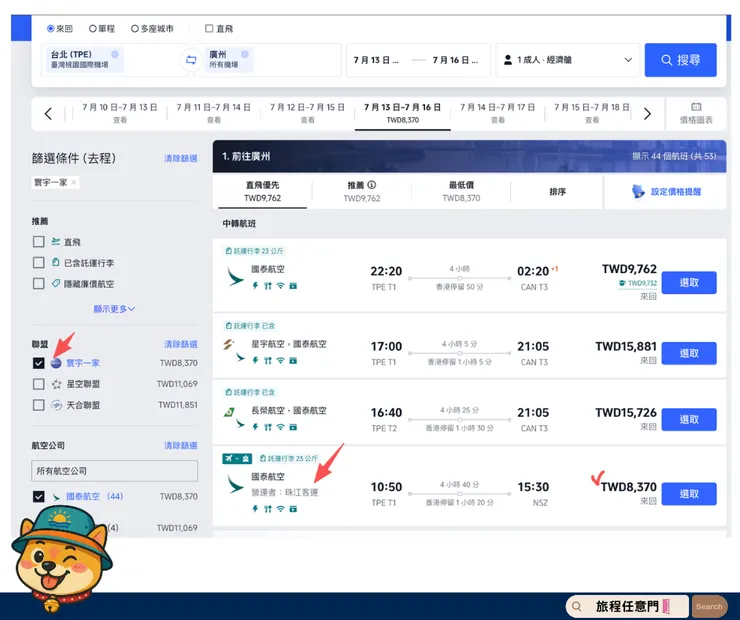Click EVA Air logo on 16:40 flight

pos(229,412)
